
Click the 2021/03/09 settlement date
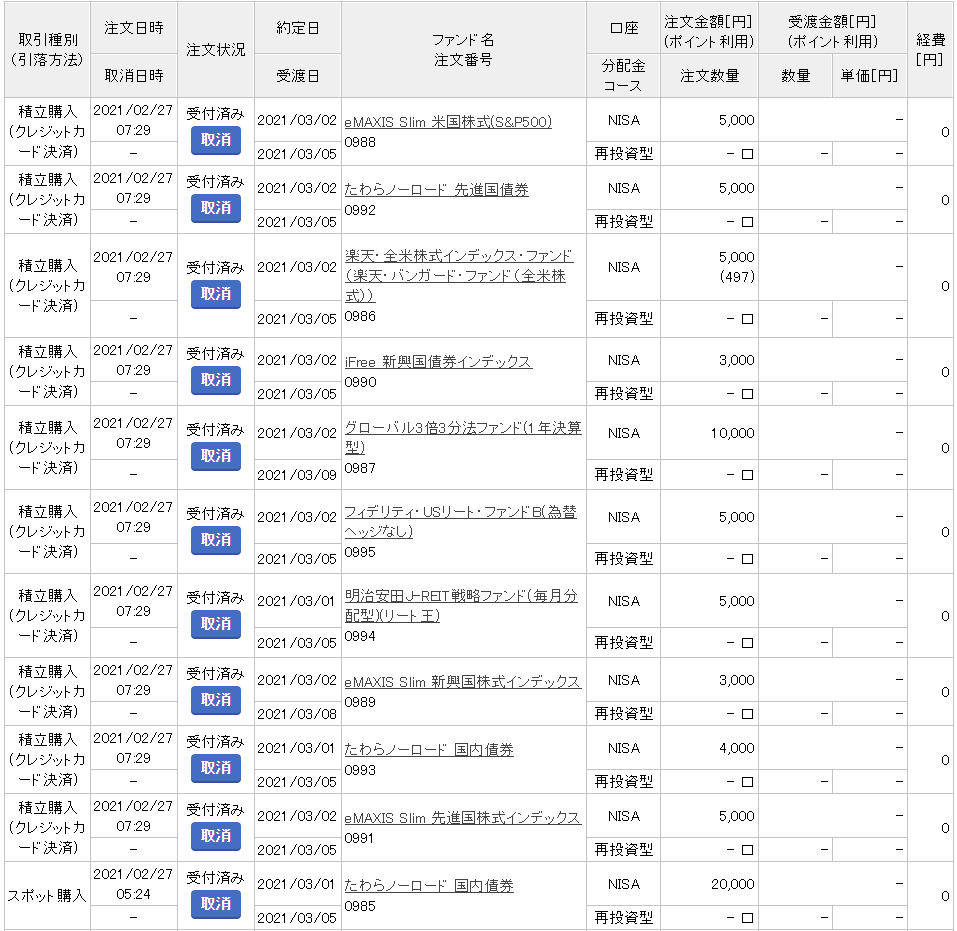tap(297, 475)
